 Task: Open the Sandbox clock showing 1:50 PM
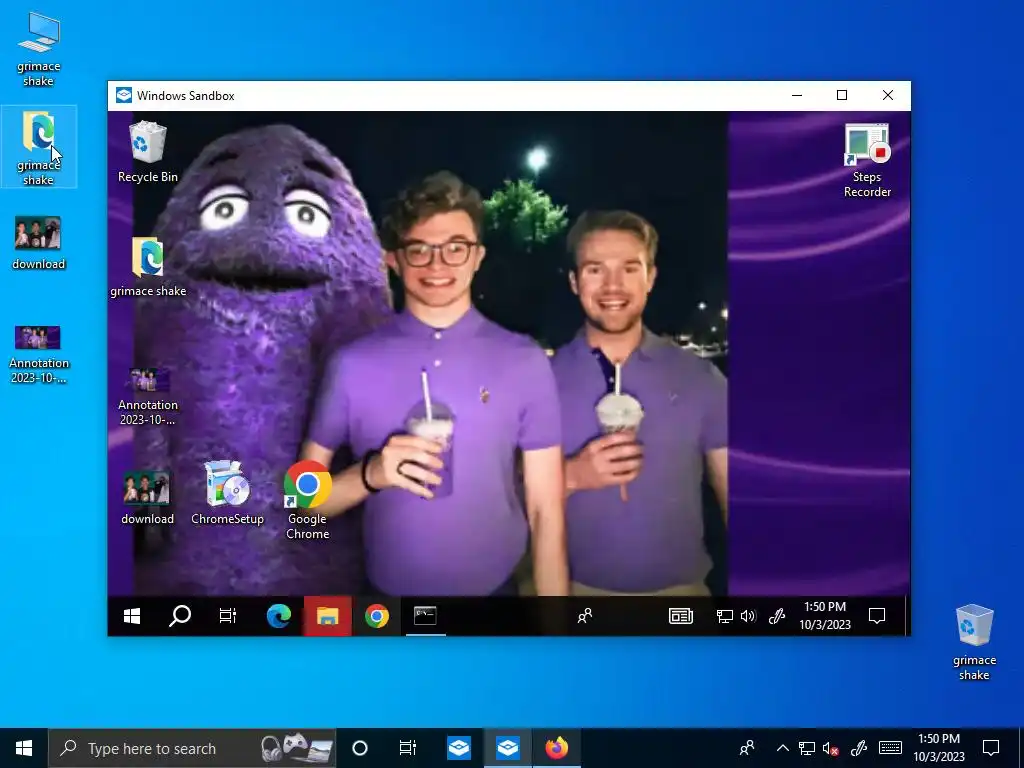point(825,616)
